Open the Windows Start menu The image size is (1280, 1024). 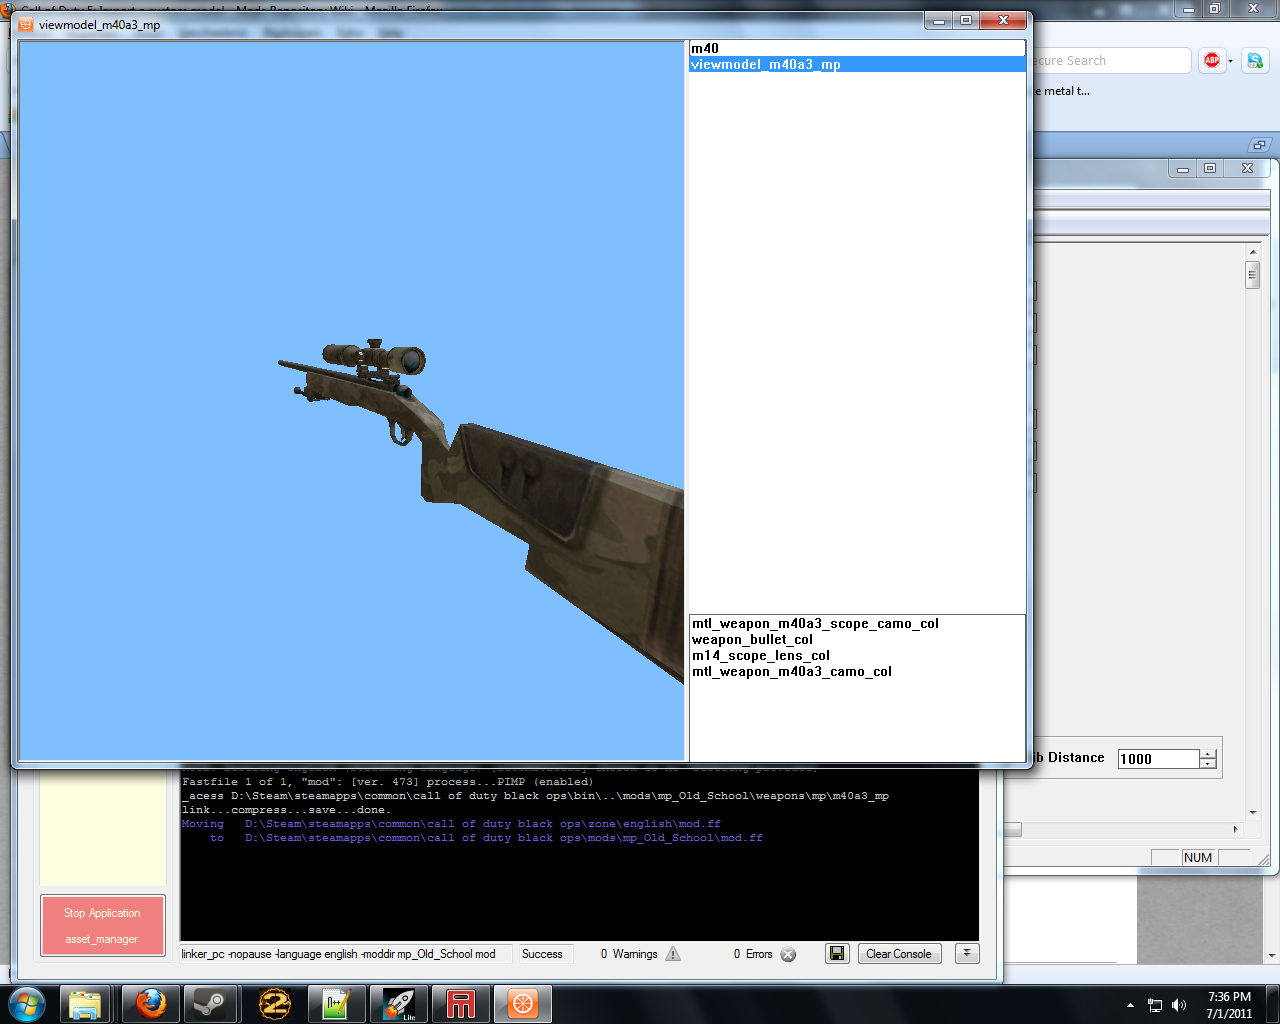pos(27,1003)
